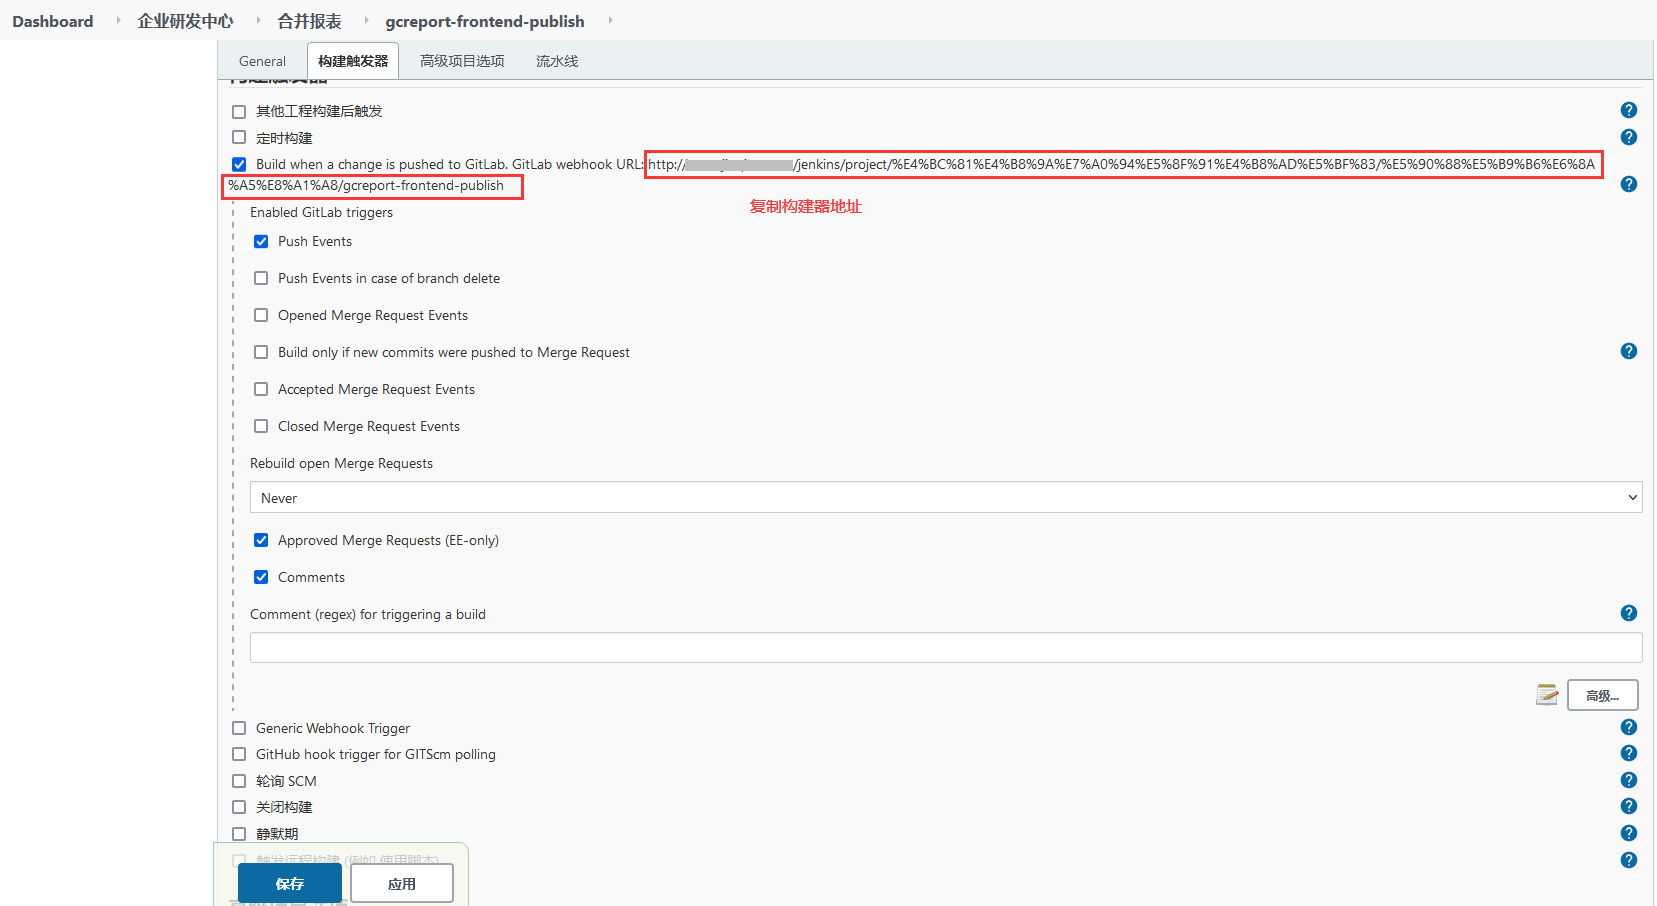
Task: Uncheck Push Events trigger
Action: (x=261, y=241)
